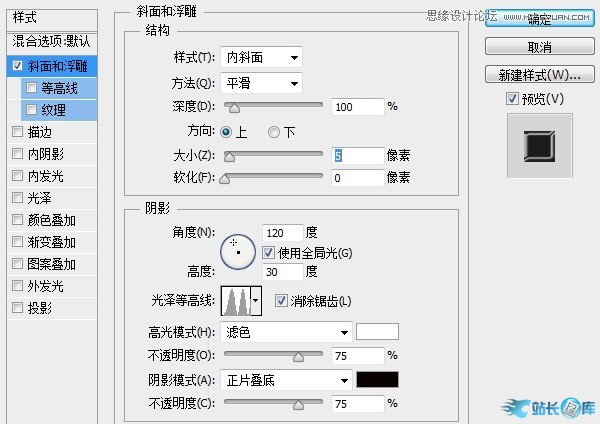This screenshot has height=424, width=600.
Task: Click the gloss contour curve thumbnail
Action: [x=234, y=301]
